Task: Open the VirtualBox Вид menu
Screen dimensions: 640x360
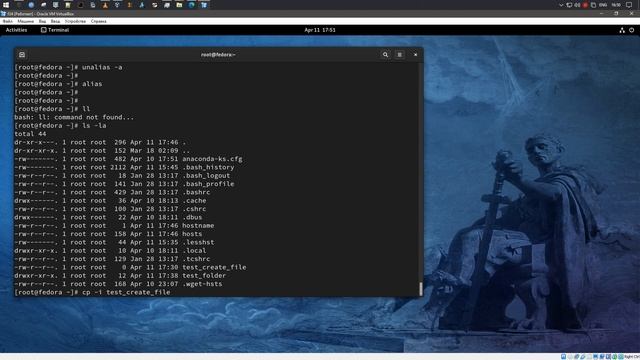Action: pyautogui.click(x=42, y=21)
